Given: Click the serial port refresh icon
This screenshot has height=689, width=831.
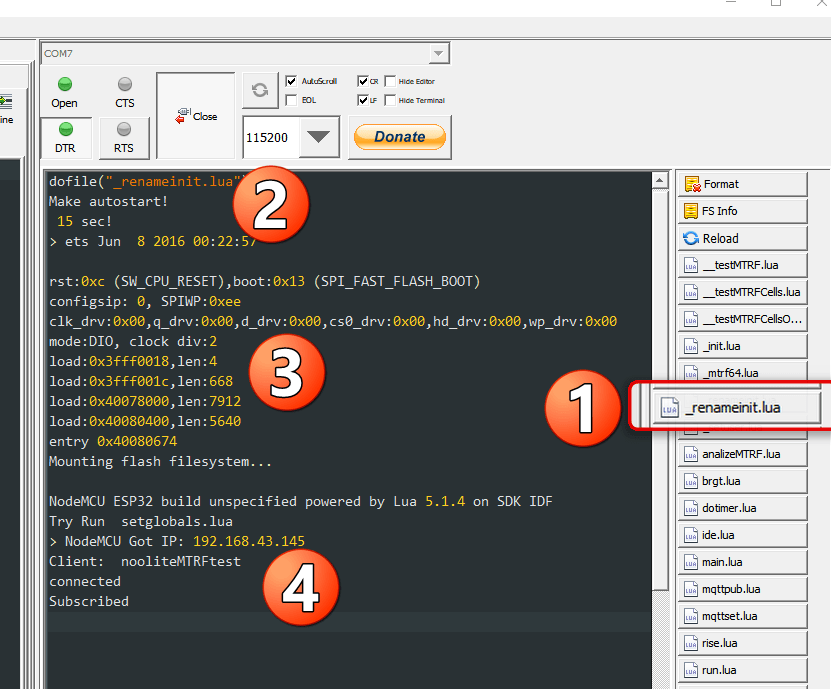Looking at the screenshot, I should [259, 90].
